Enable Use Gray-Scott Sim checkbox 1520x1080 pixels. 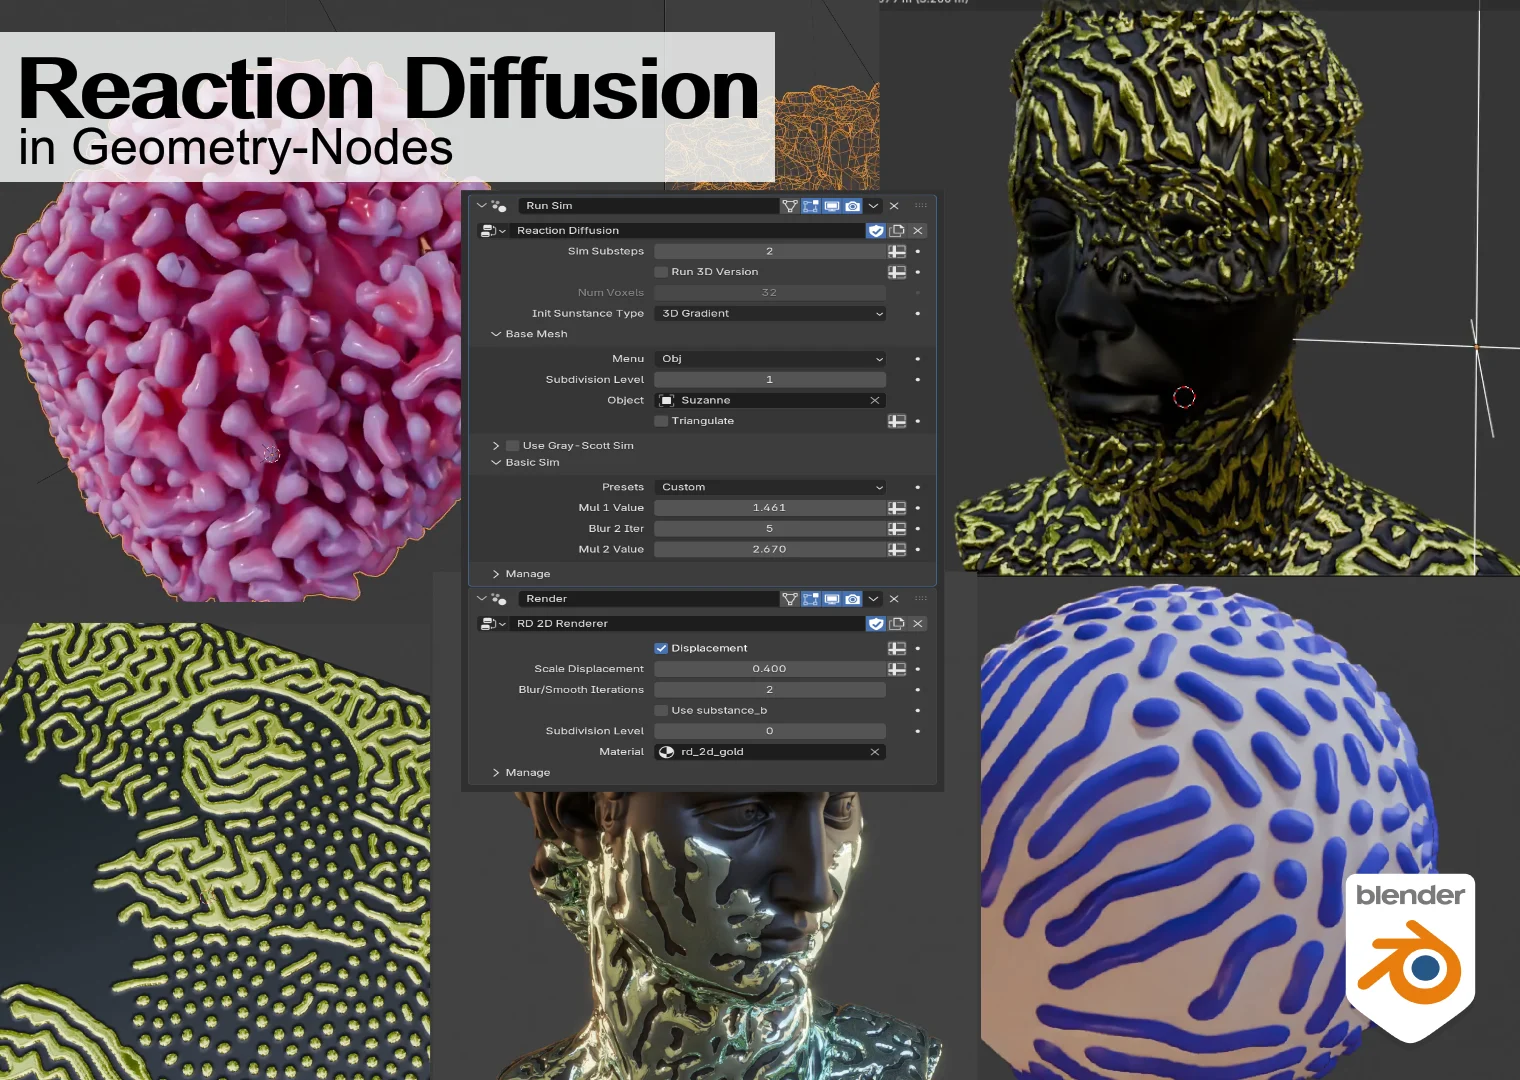click(512, 446)
